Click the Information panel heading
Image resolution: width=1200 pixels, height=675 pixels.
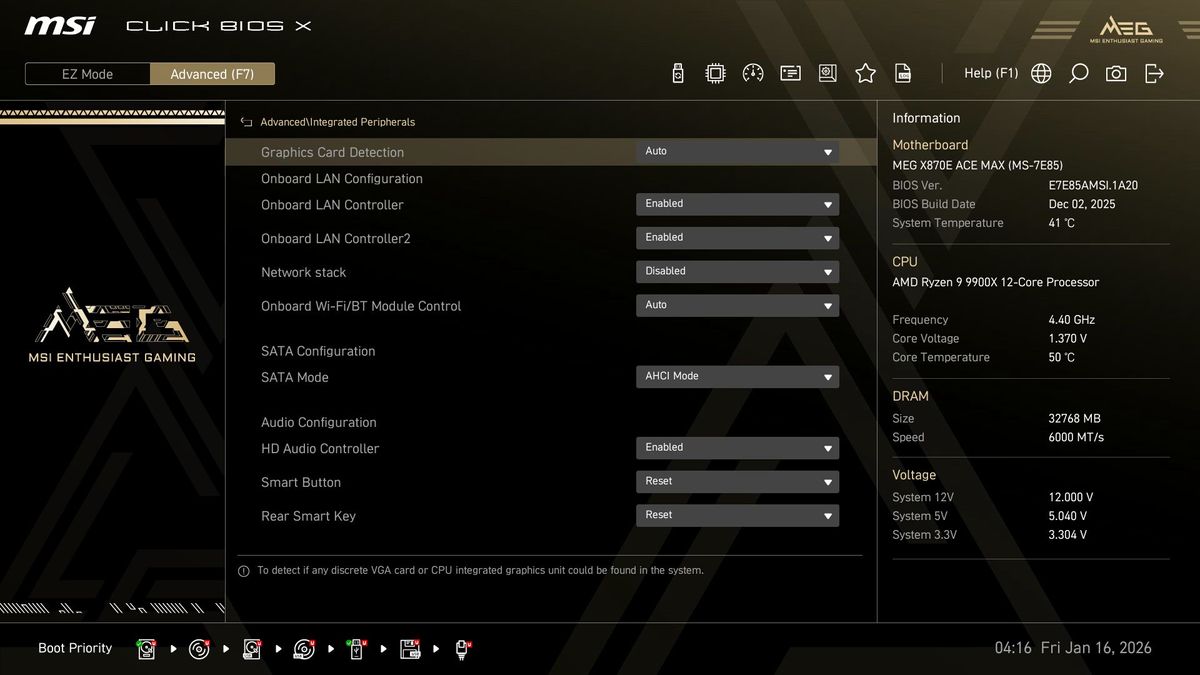pos(926,118)
